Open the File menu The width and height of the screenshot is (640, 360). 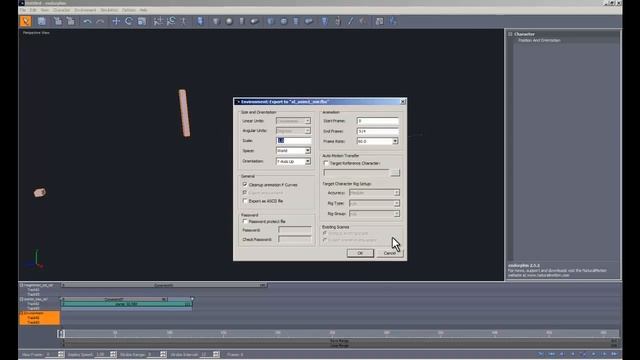click(23, 10)
